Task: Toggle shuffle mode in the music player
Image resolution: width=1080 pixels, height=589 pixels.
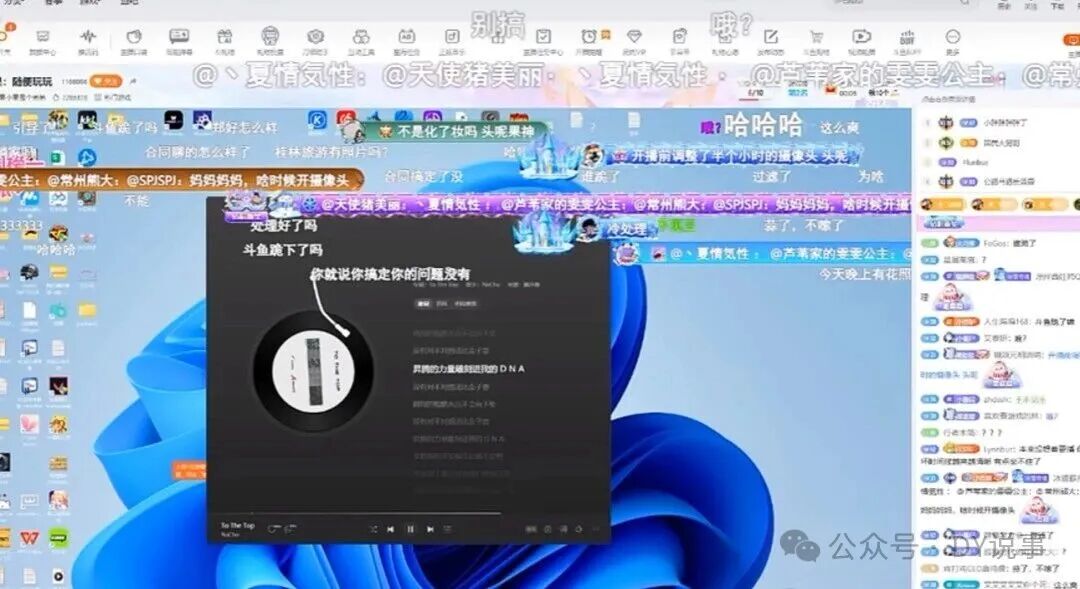Action: click(373, 529)
